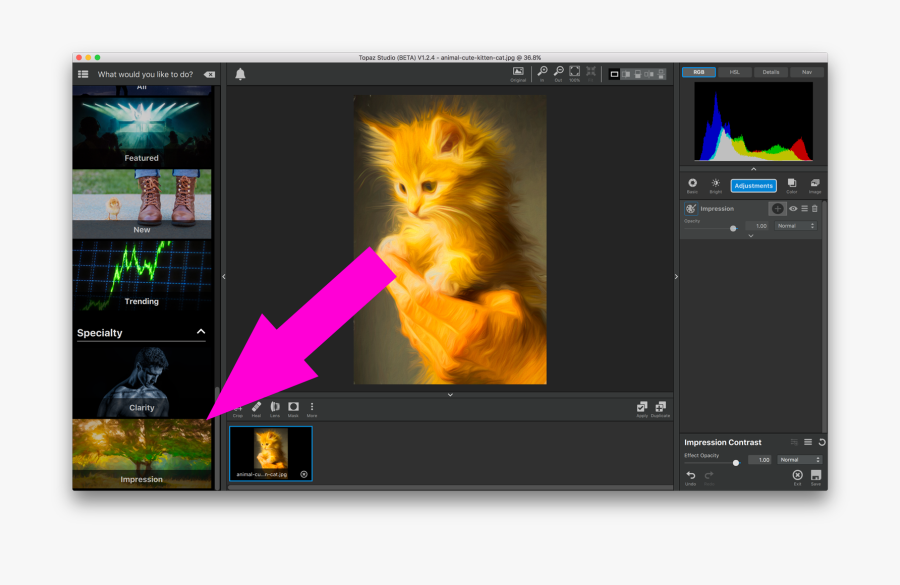Open the New effects category
Screen dimensions: 900x585
click(x=142, y=204)
